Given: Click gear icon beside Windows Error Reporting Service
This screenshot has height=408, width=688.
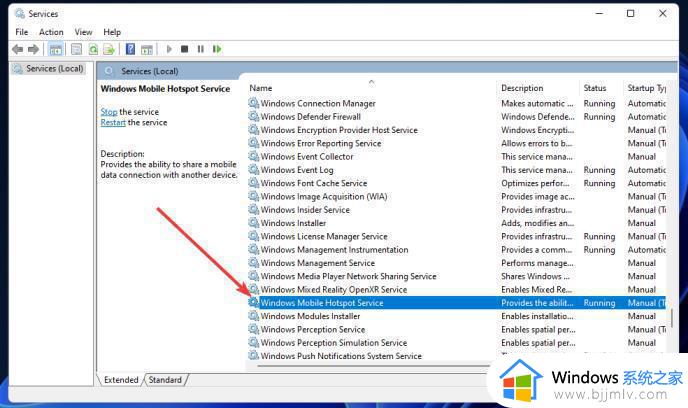Looking at the screenshot, I should click(254, 143).
